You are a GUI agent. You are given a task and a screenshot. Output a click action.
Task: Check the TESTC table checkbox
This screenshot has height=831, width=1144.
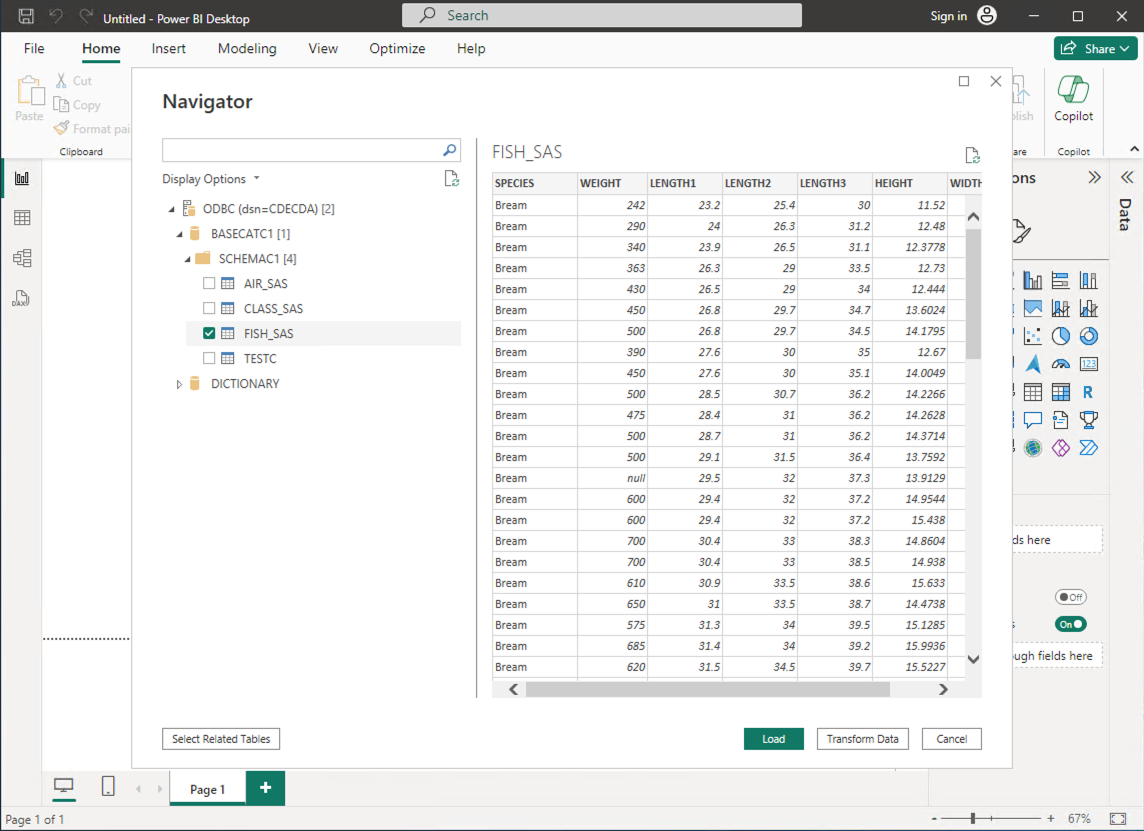[x=209, y=359]
